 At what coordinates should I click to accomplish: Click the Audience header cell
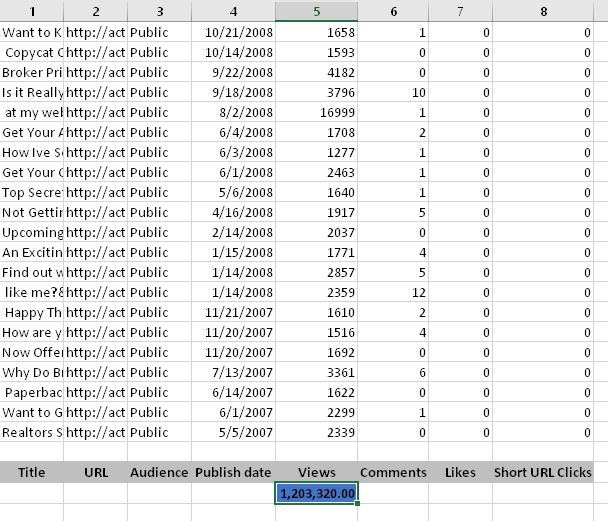tap(159, 472)
